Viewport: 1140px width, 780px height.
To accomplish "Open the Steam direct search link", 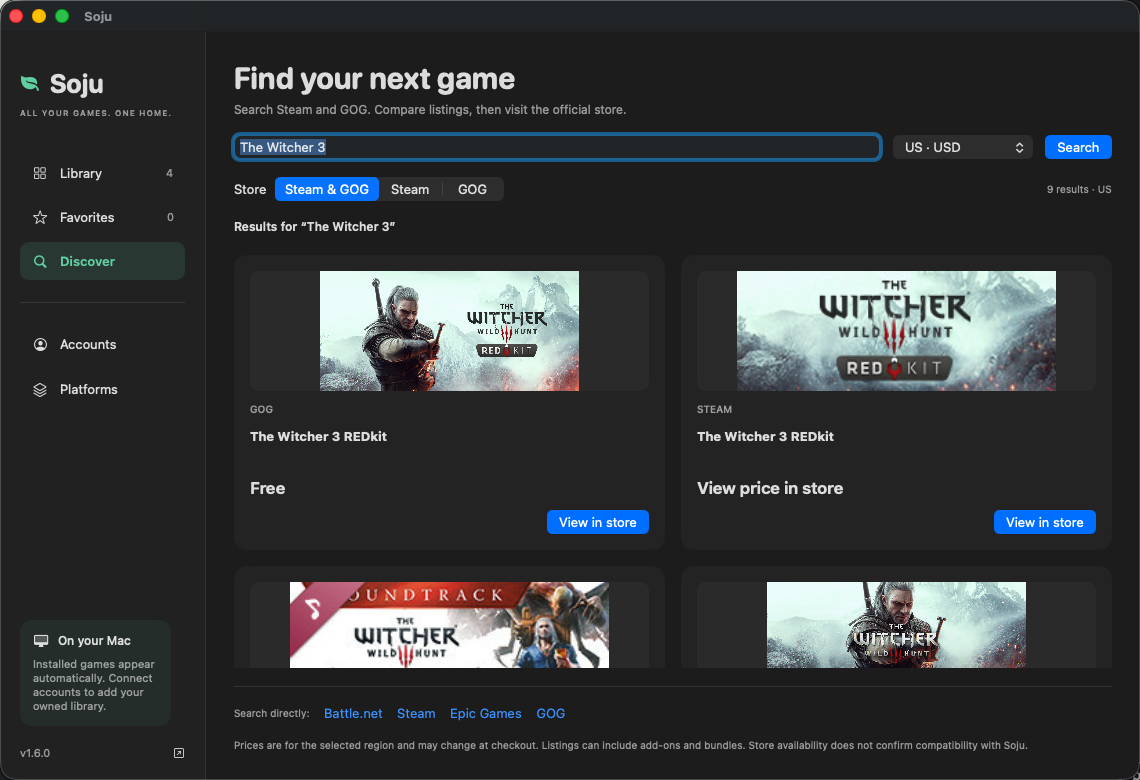I will [416, 714].
